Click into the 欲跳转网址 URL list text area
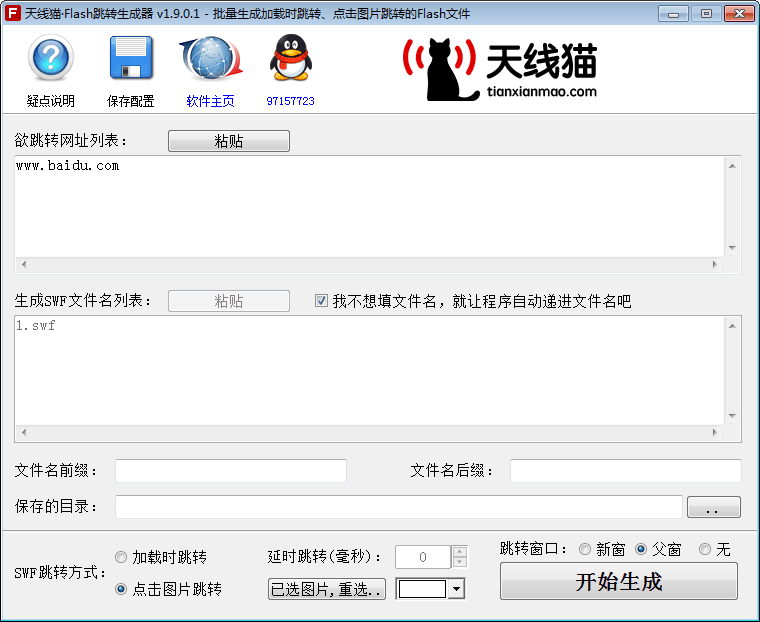Screen dimensions: 760x622 [369, 207]
